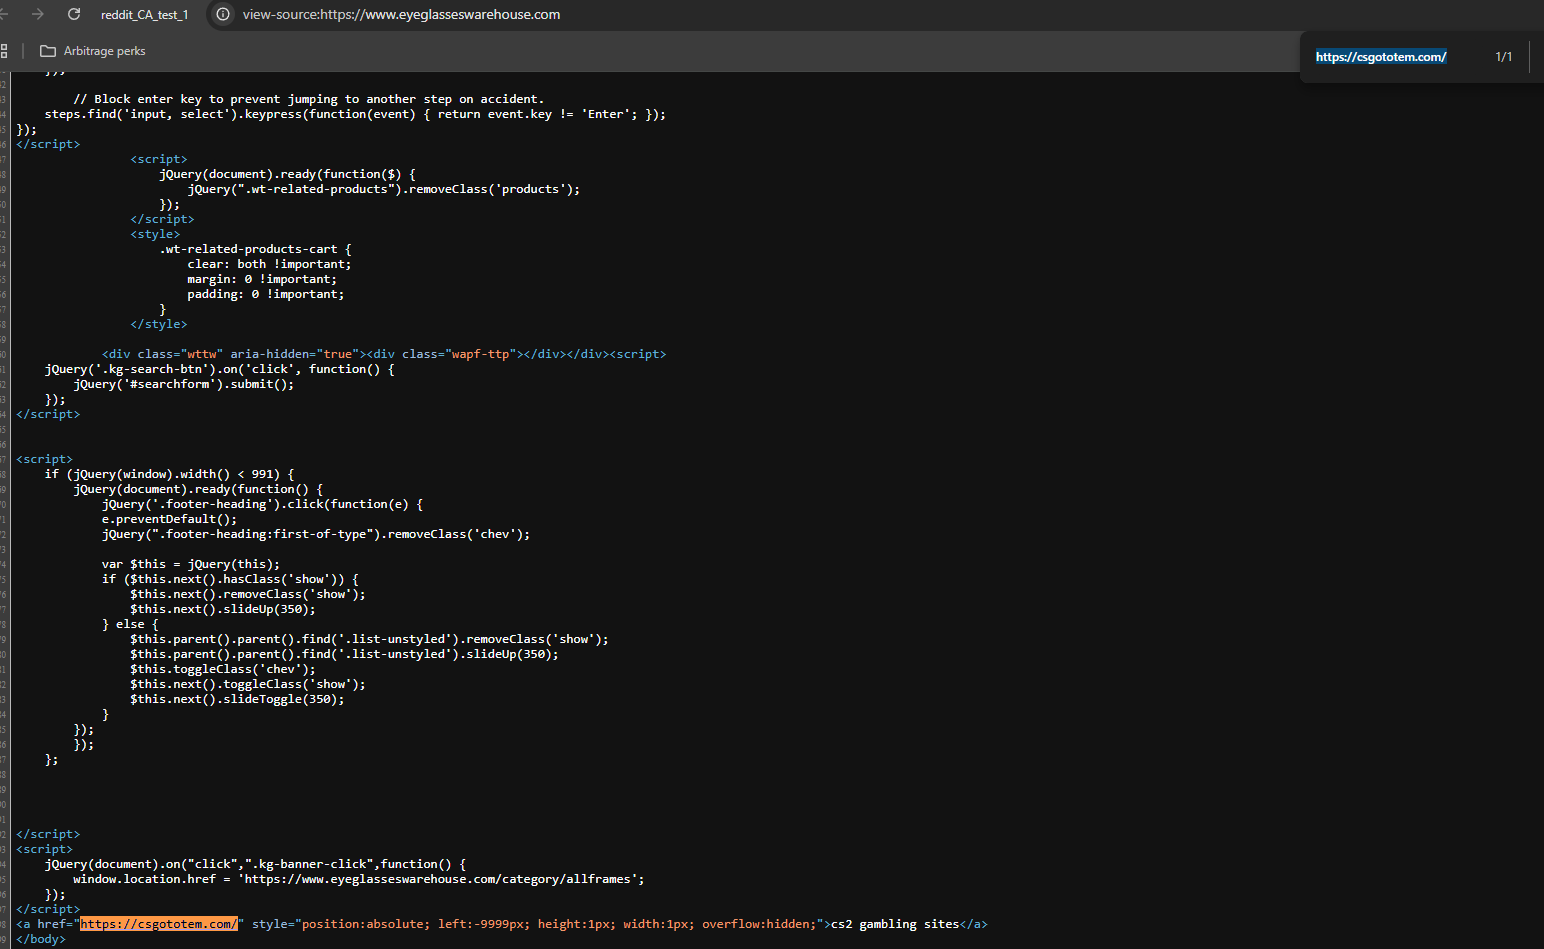1544x949 pixels.
Task: Click the $this.next().slideToggle(350); line
Action: (x=237, y=699)
